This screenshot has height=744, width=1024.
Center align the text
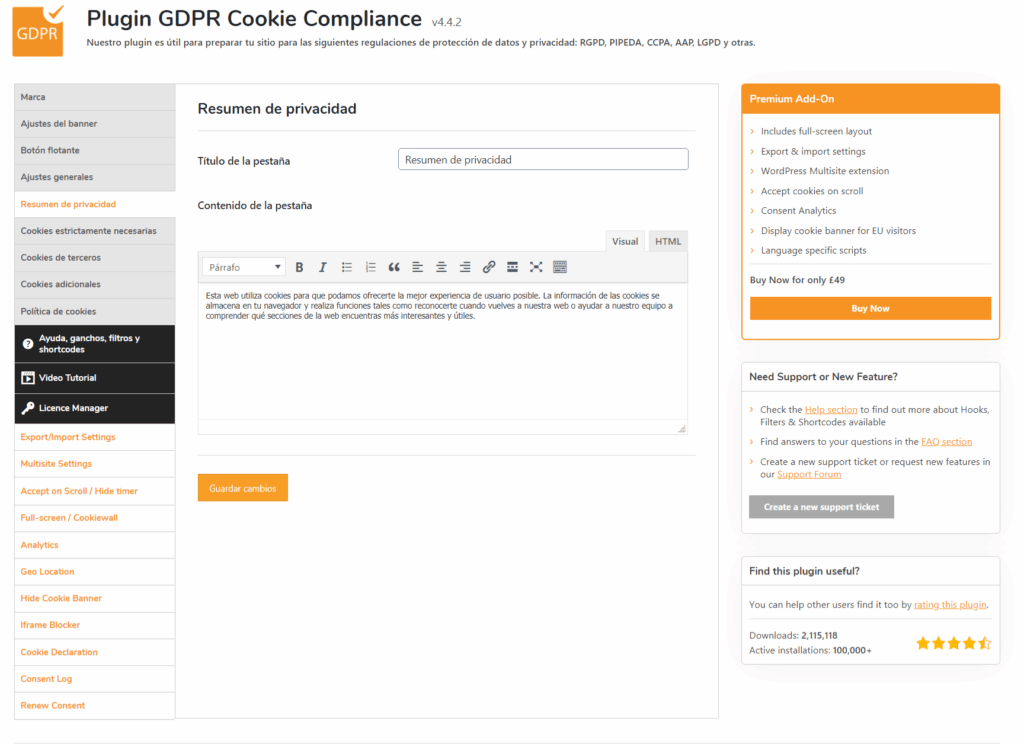click(441, 267)
